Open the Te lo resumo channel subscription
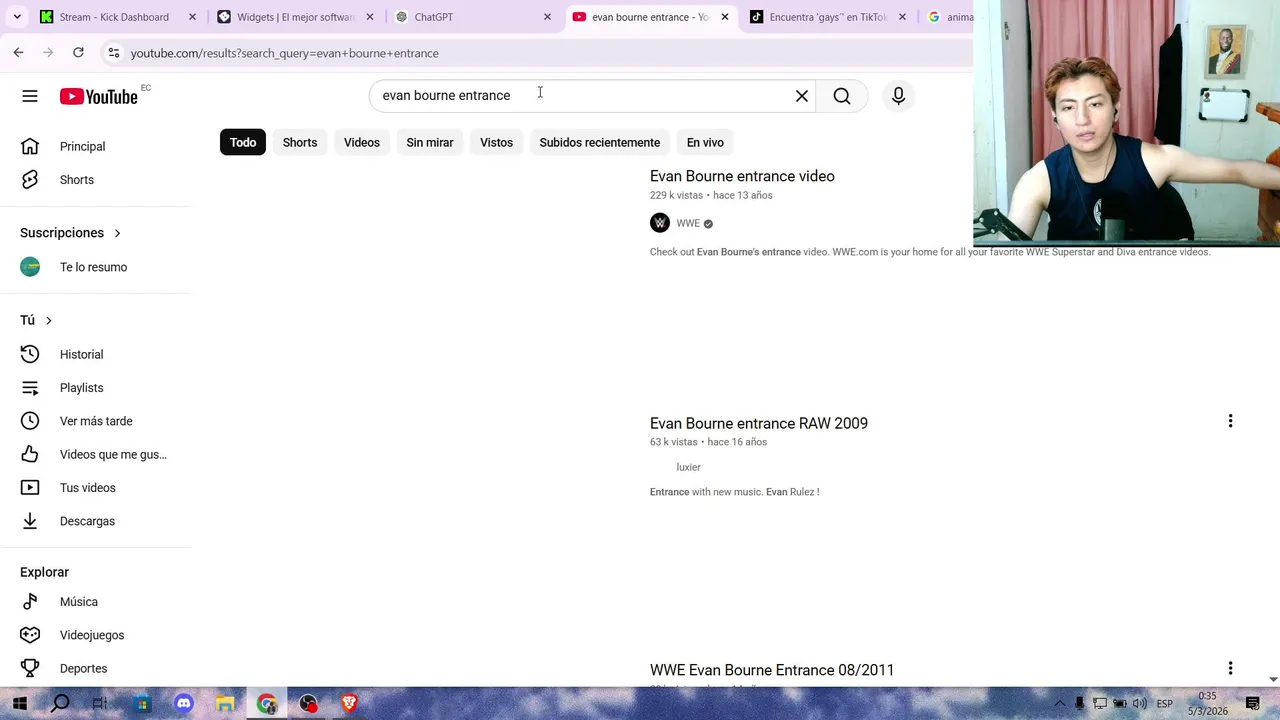The width and height of the screenshot is (1280, 720). (x=95, y=267)
